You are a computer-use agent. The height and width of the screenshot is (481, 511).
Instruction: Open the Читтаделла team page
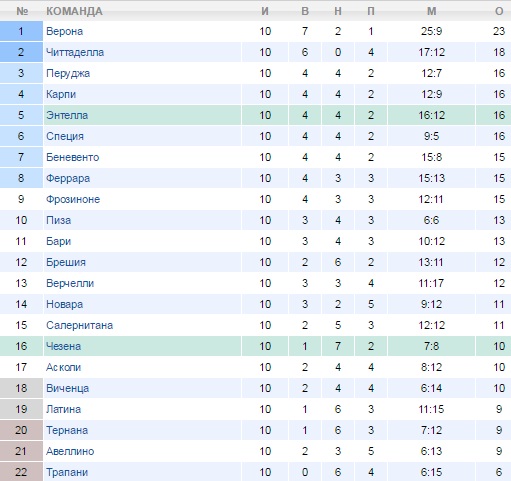(75, 52)
